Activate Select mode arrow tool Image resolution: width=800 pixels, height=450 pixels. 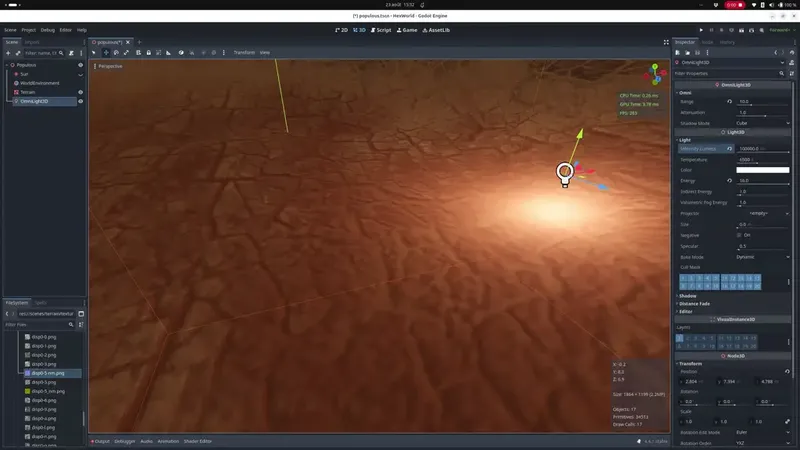(x=94, y=53)
